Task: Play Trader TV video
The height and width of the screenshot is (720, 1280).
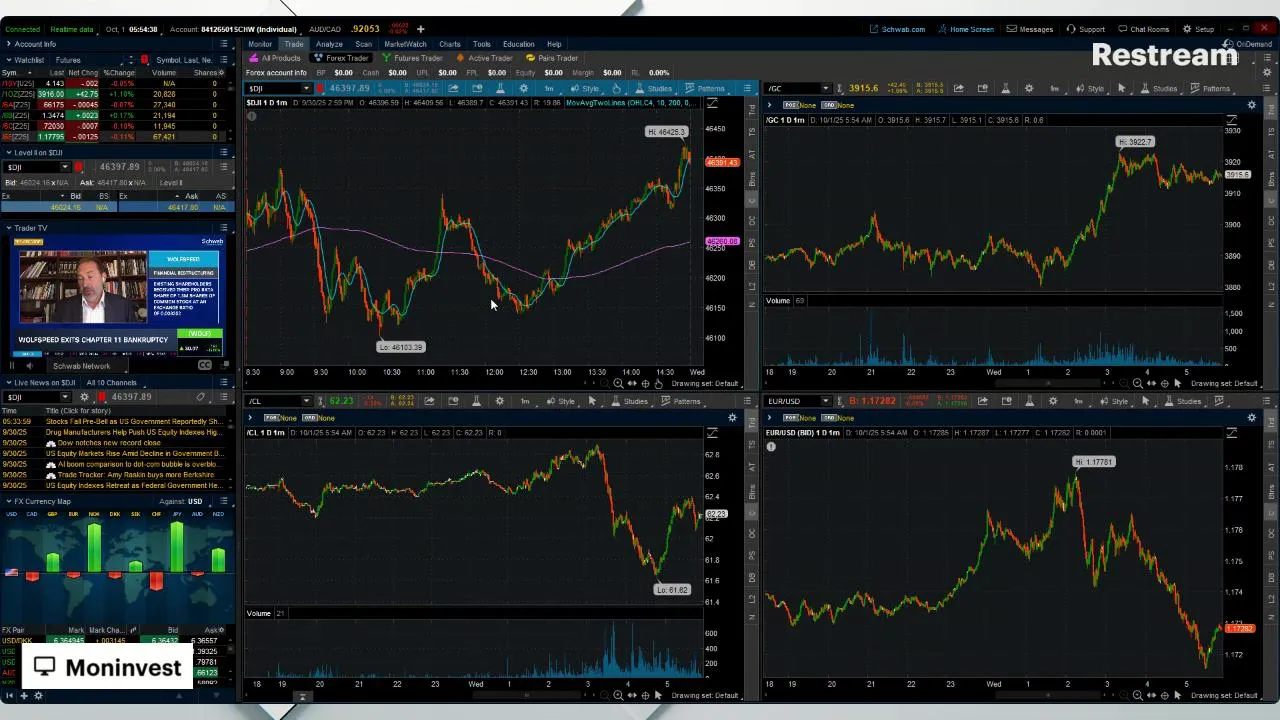Action: click(x=12, y=366)
